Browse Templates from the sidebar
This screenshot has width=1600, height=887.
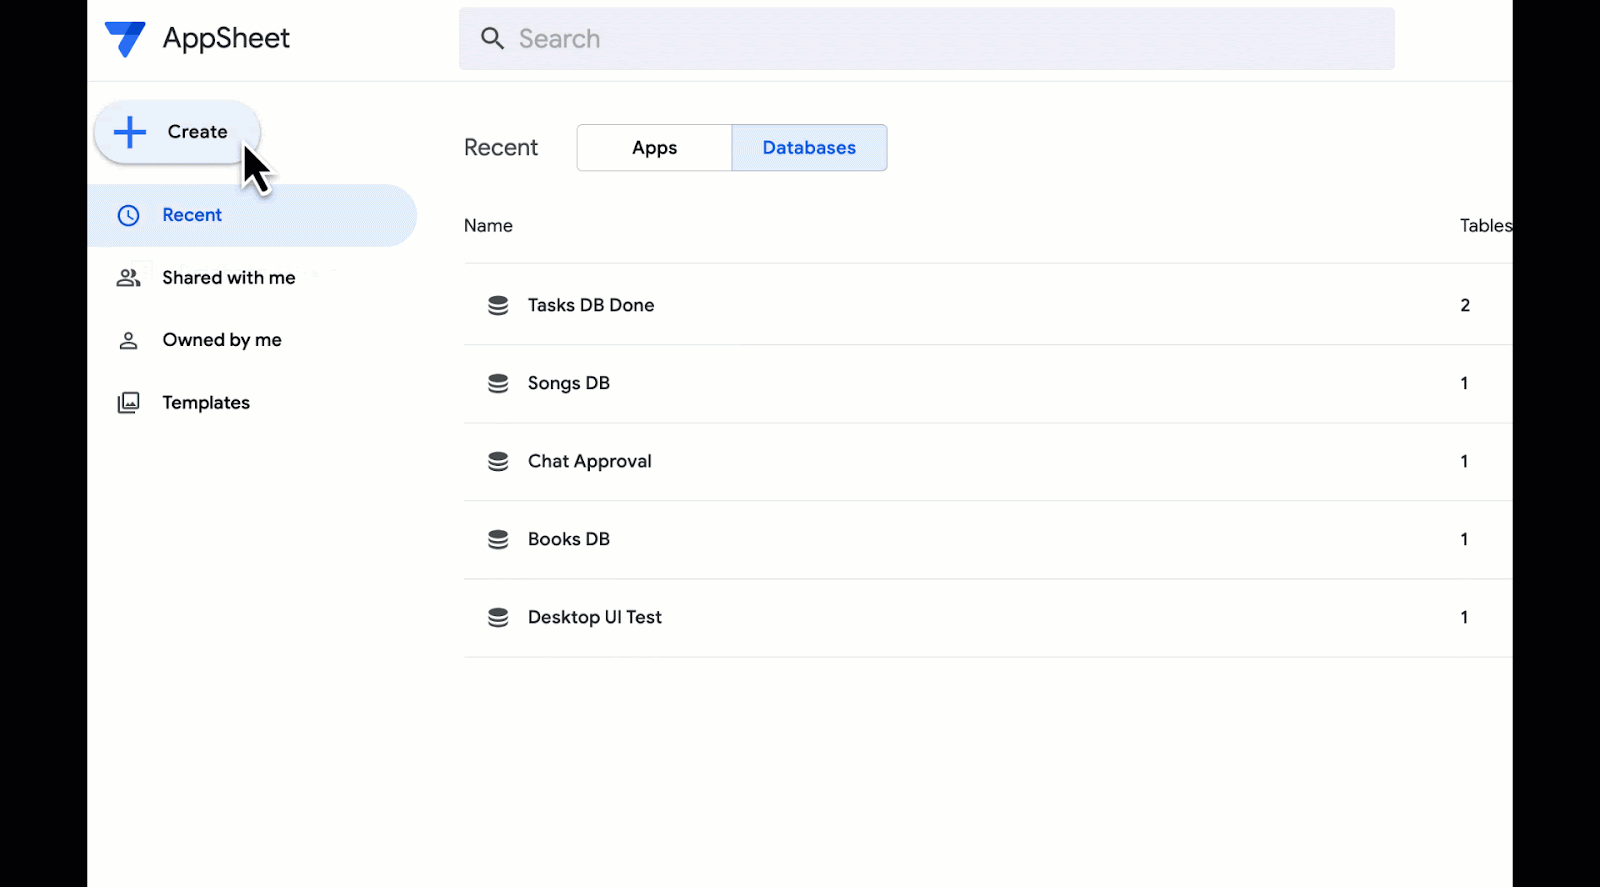point(206,403)
